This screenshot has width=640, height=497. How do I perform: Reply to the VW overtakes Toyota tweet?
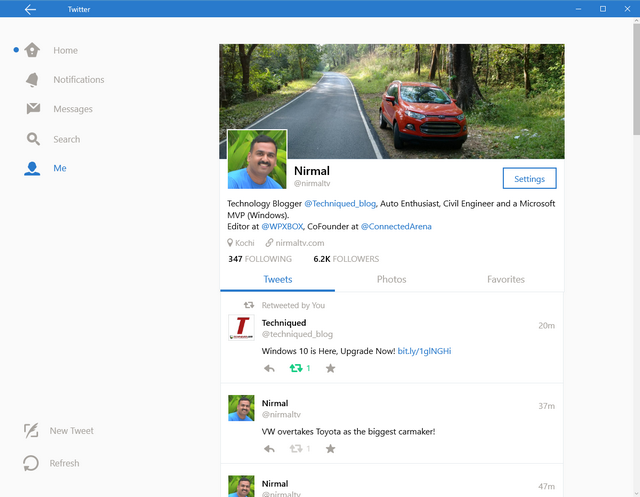[x=269, y=449]
